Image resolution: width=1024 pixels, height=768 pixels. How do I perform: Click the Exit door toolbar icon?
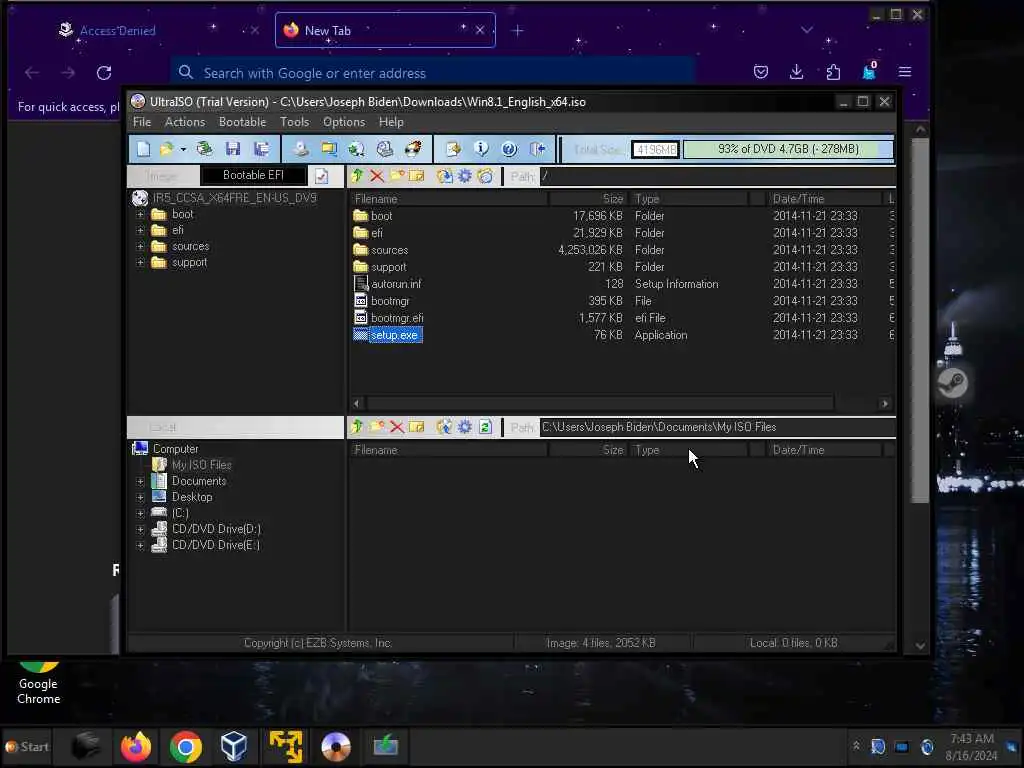tap(537, 149)
